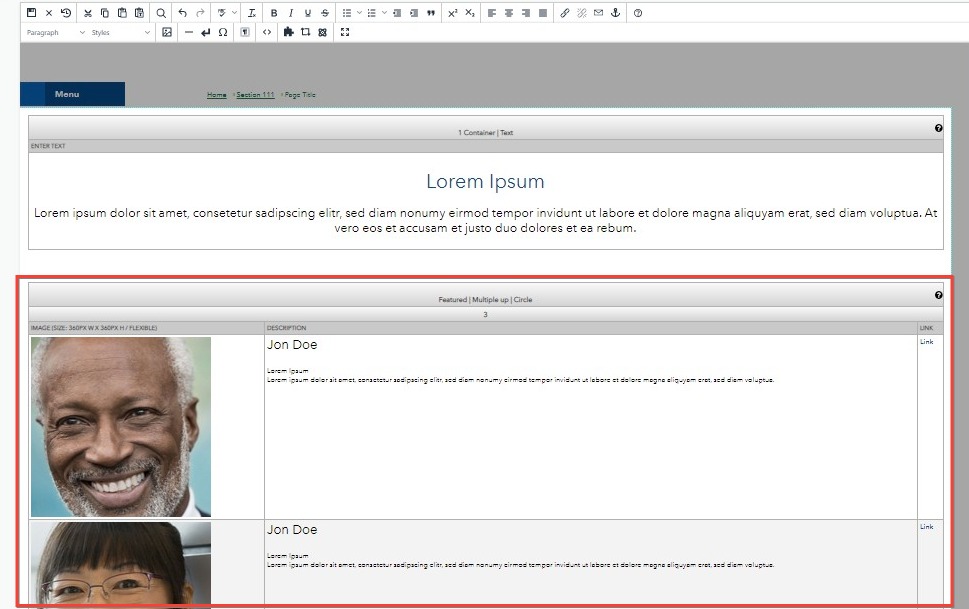Expand the spellcheck language dropdown arrow
This screenshot has height=609, width=969.
pyautogui.click(x=234, y=12)
